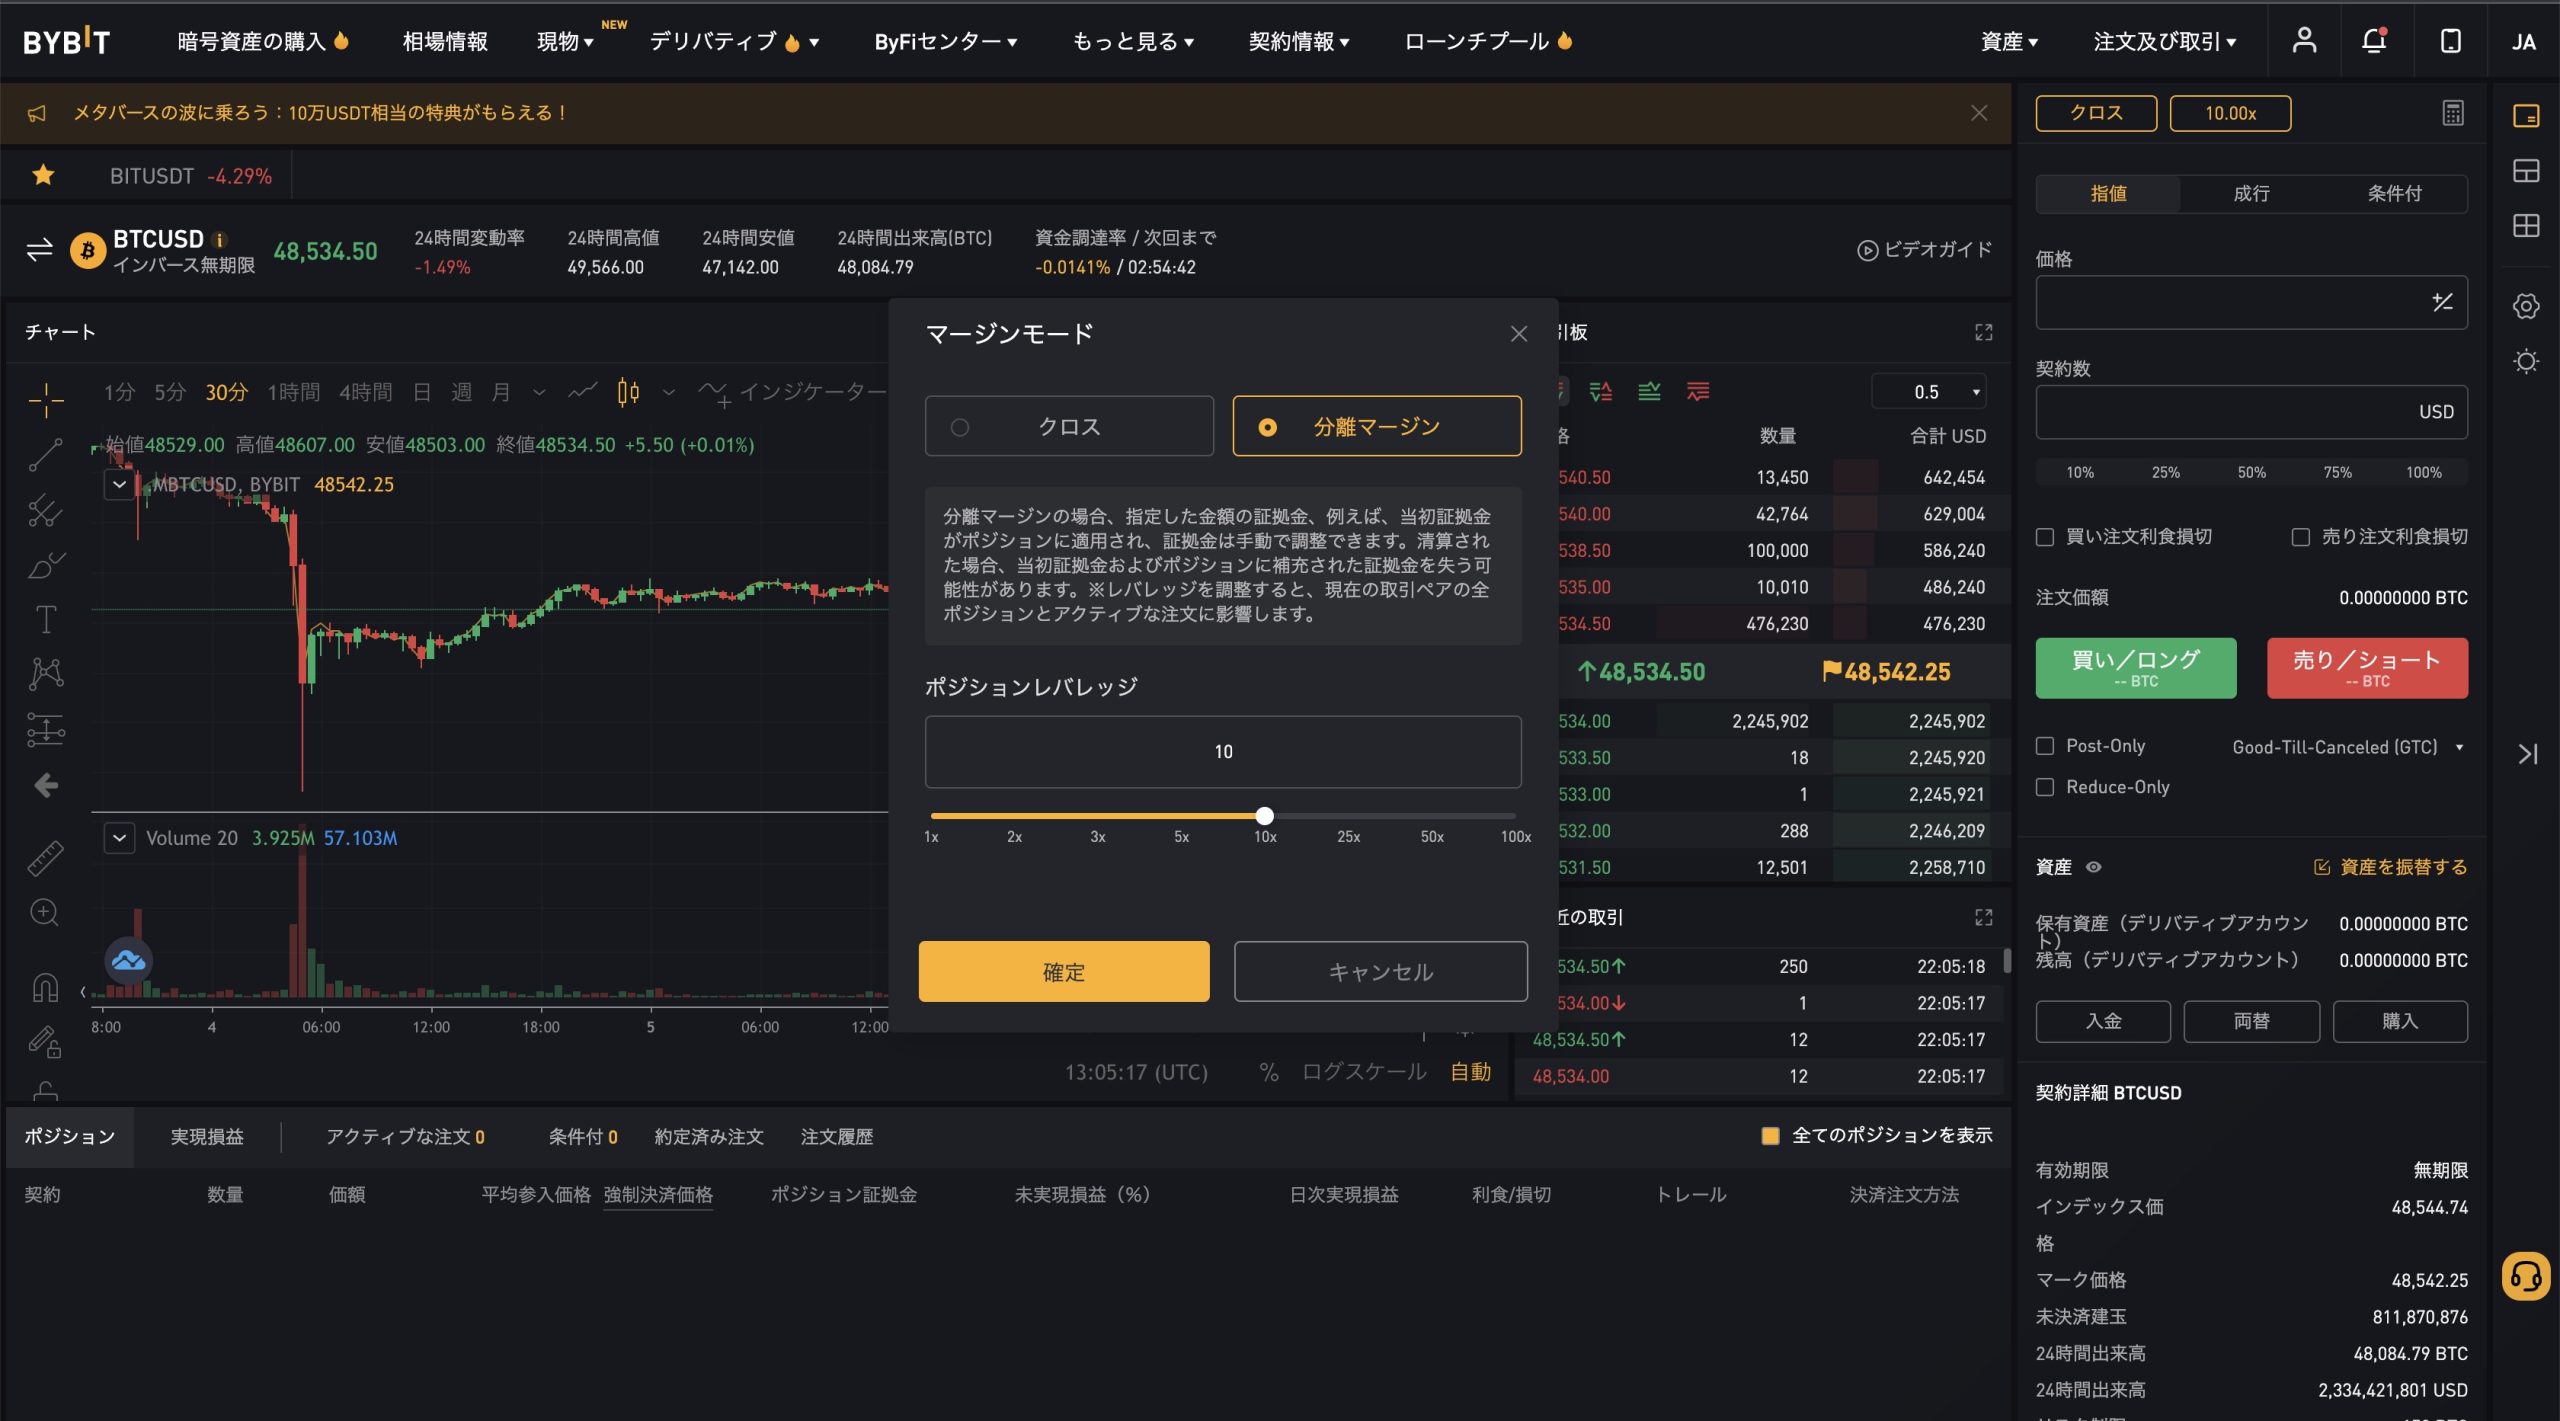The height and width of the screenshot is (1421, 2560).
Task: Select the measure ruler tool
Action: [x=44, y=858]
